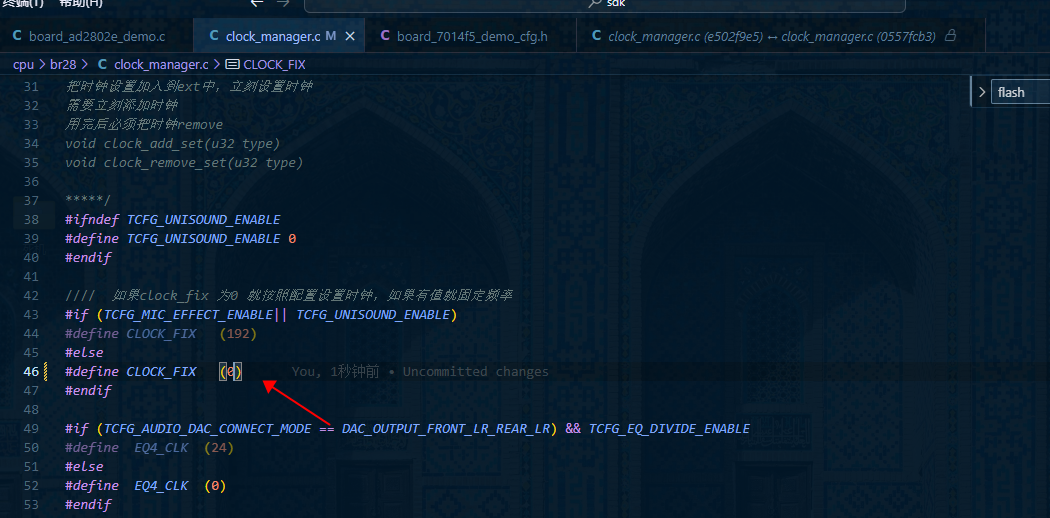
Task: Click the lock icon on diff tab
Action: pos(949,35)
